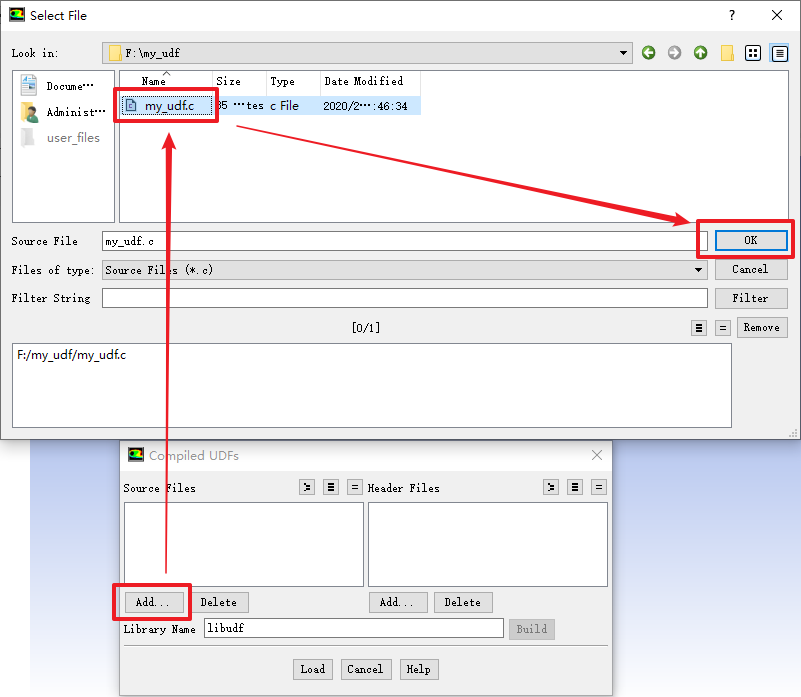Go up to the parent directory
The width and height of the screenshot is (801, 697).
tap(701, 53)
